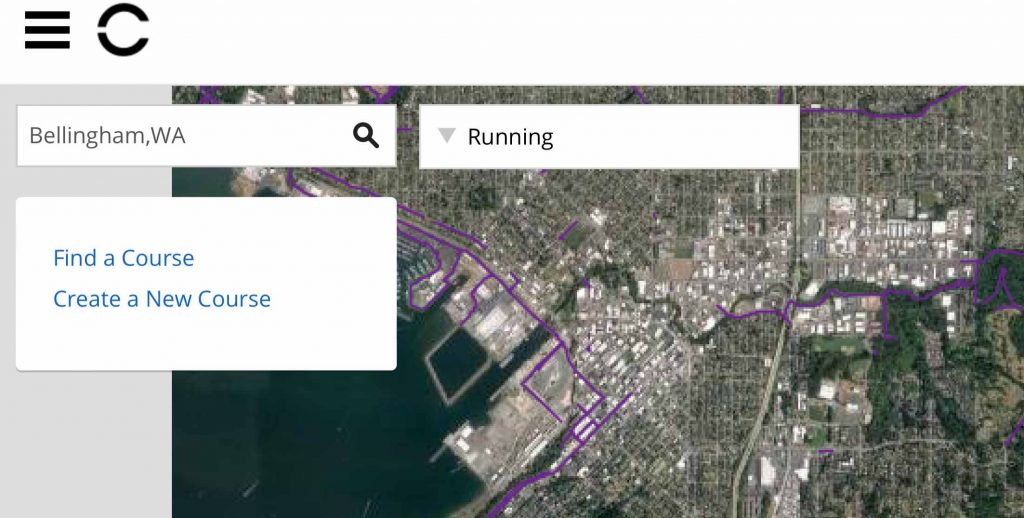Image resolution: width=1024 pixels, height=518 pixels.
Task: Click the blank white header bar area
Action: coord(600,40)
